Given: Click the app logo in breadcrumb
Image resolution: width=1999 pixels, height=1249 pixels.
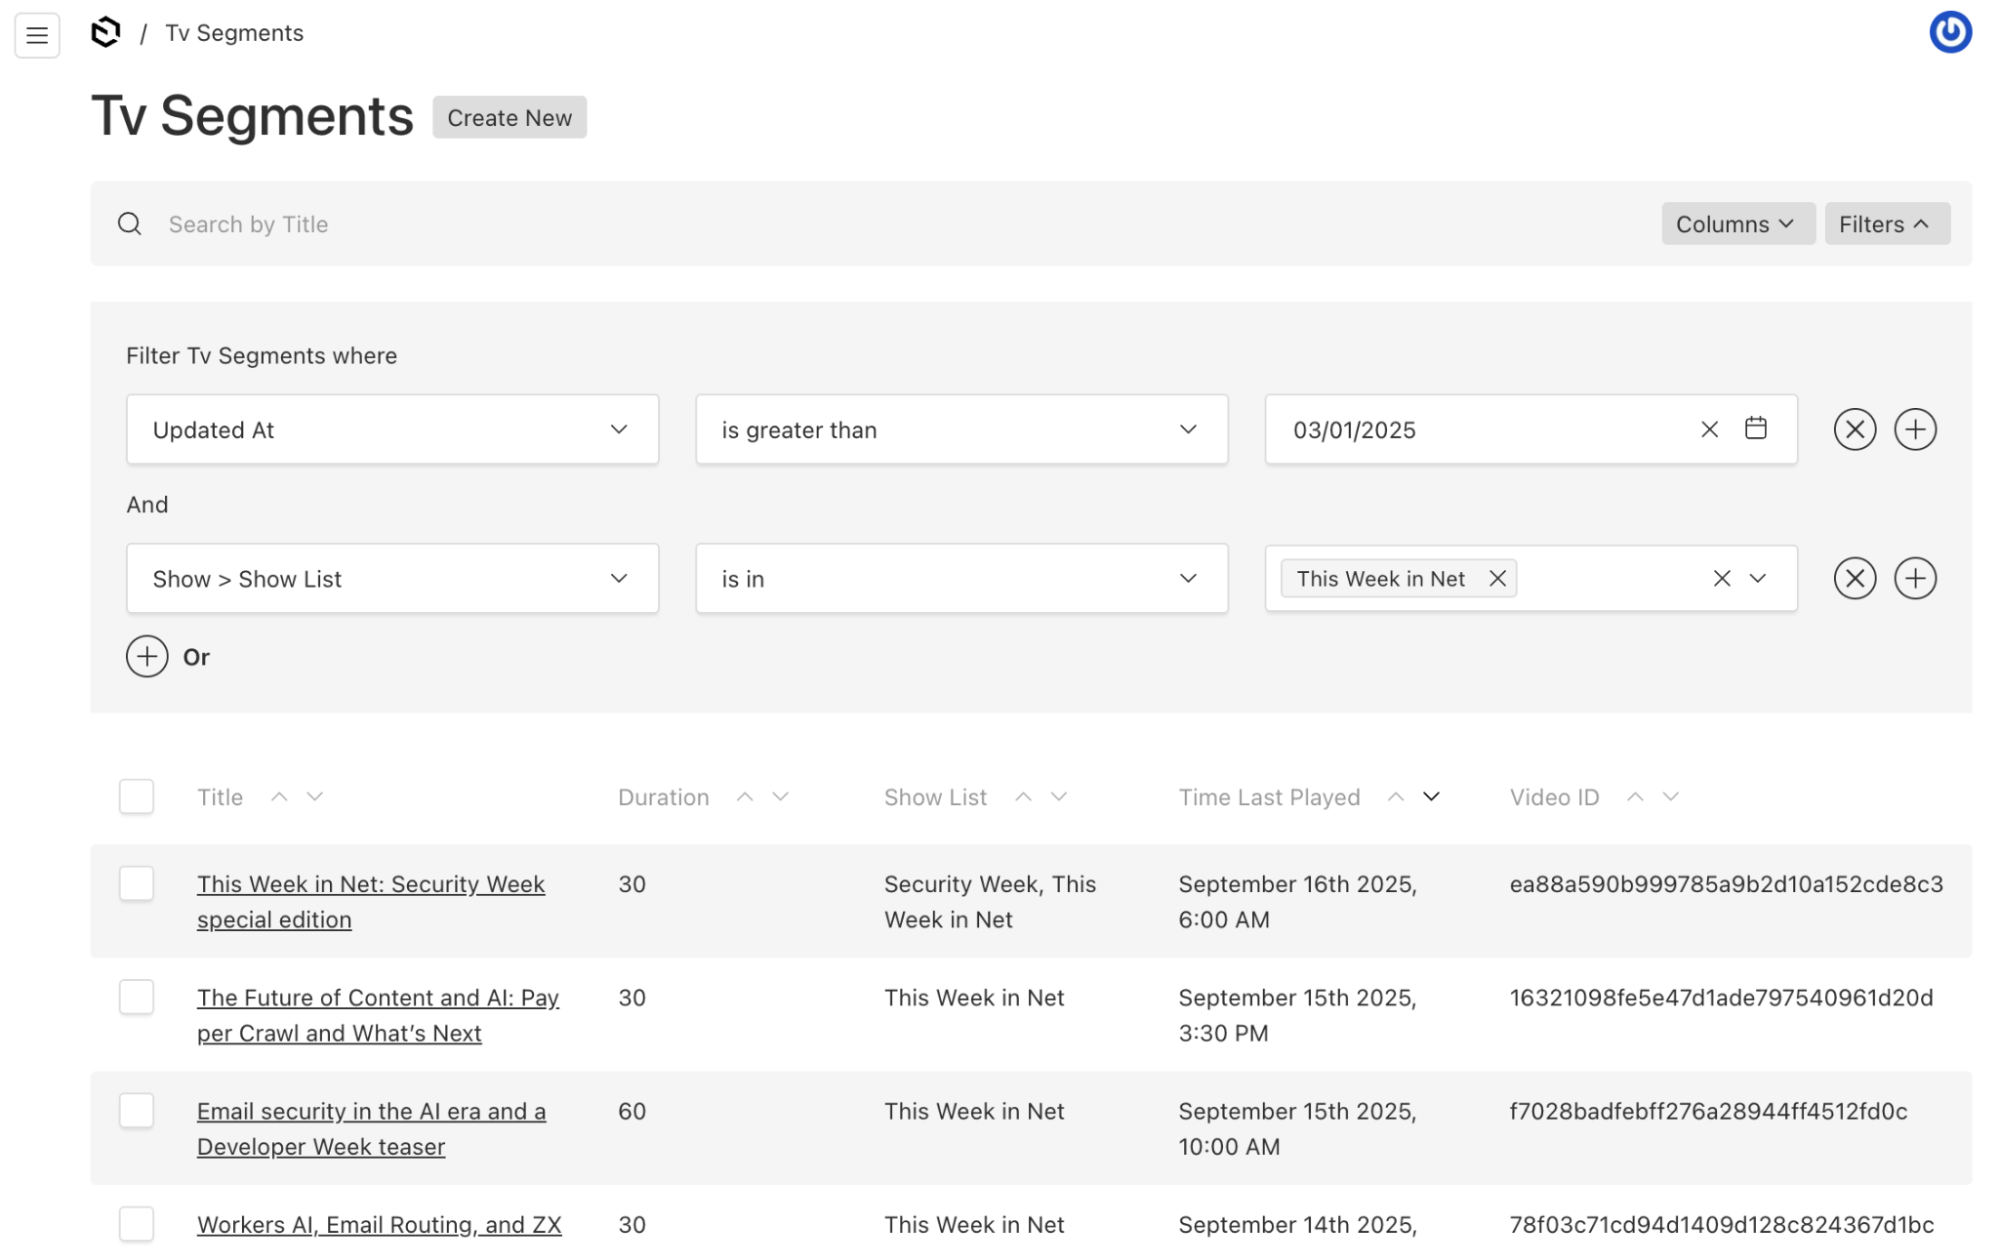Looking at the screenshot, I should tap(106, 33).
